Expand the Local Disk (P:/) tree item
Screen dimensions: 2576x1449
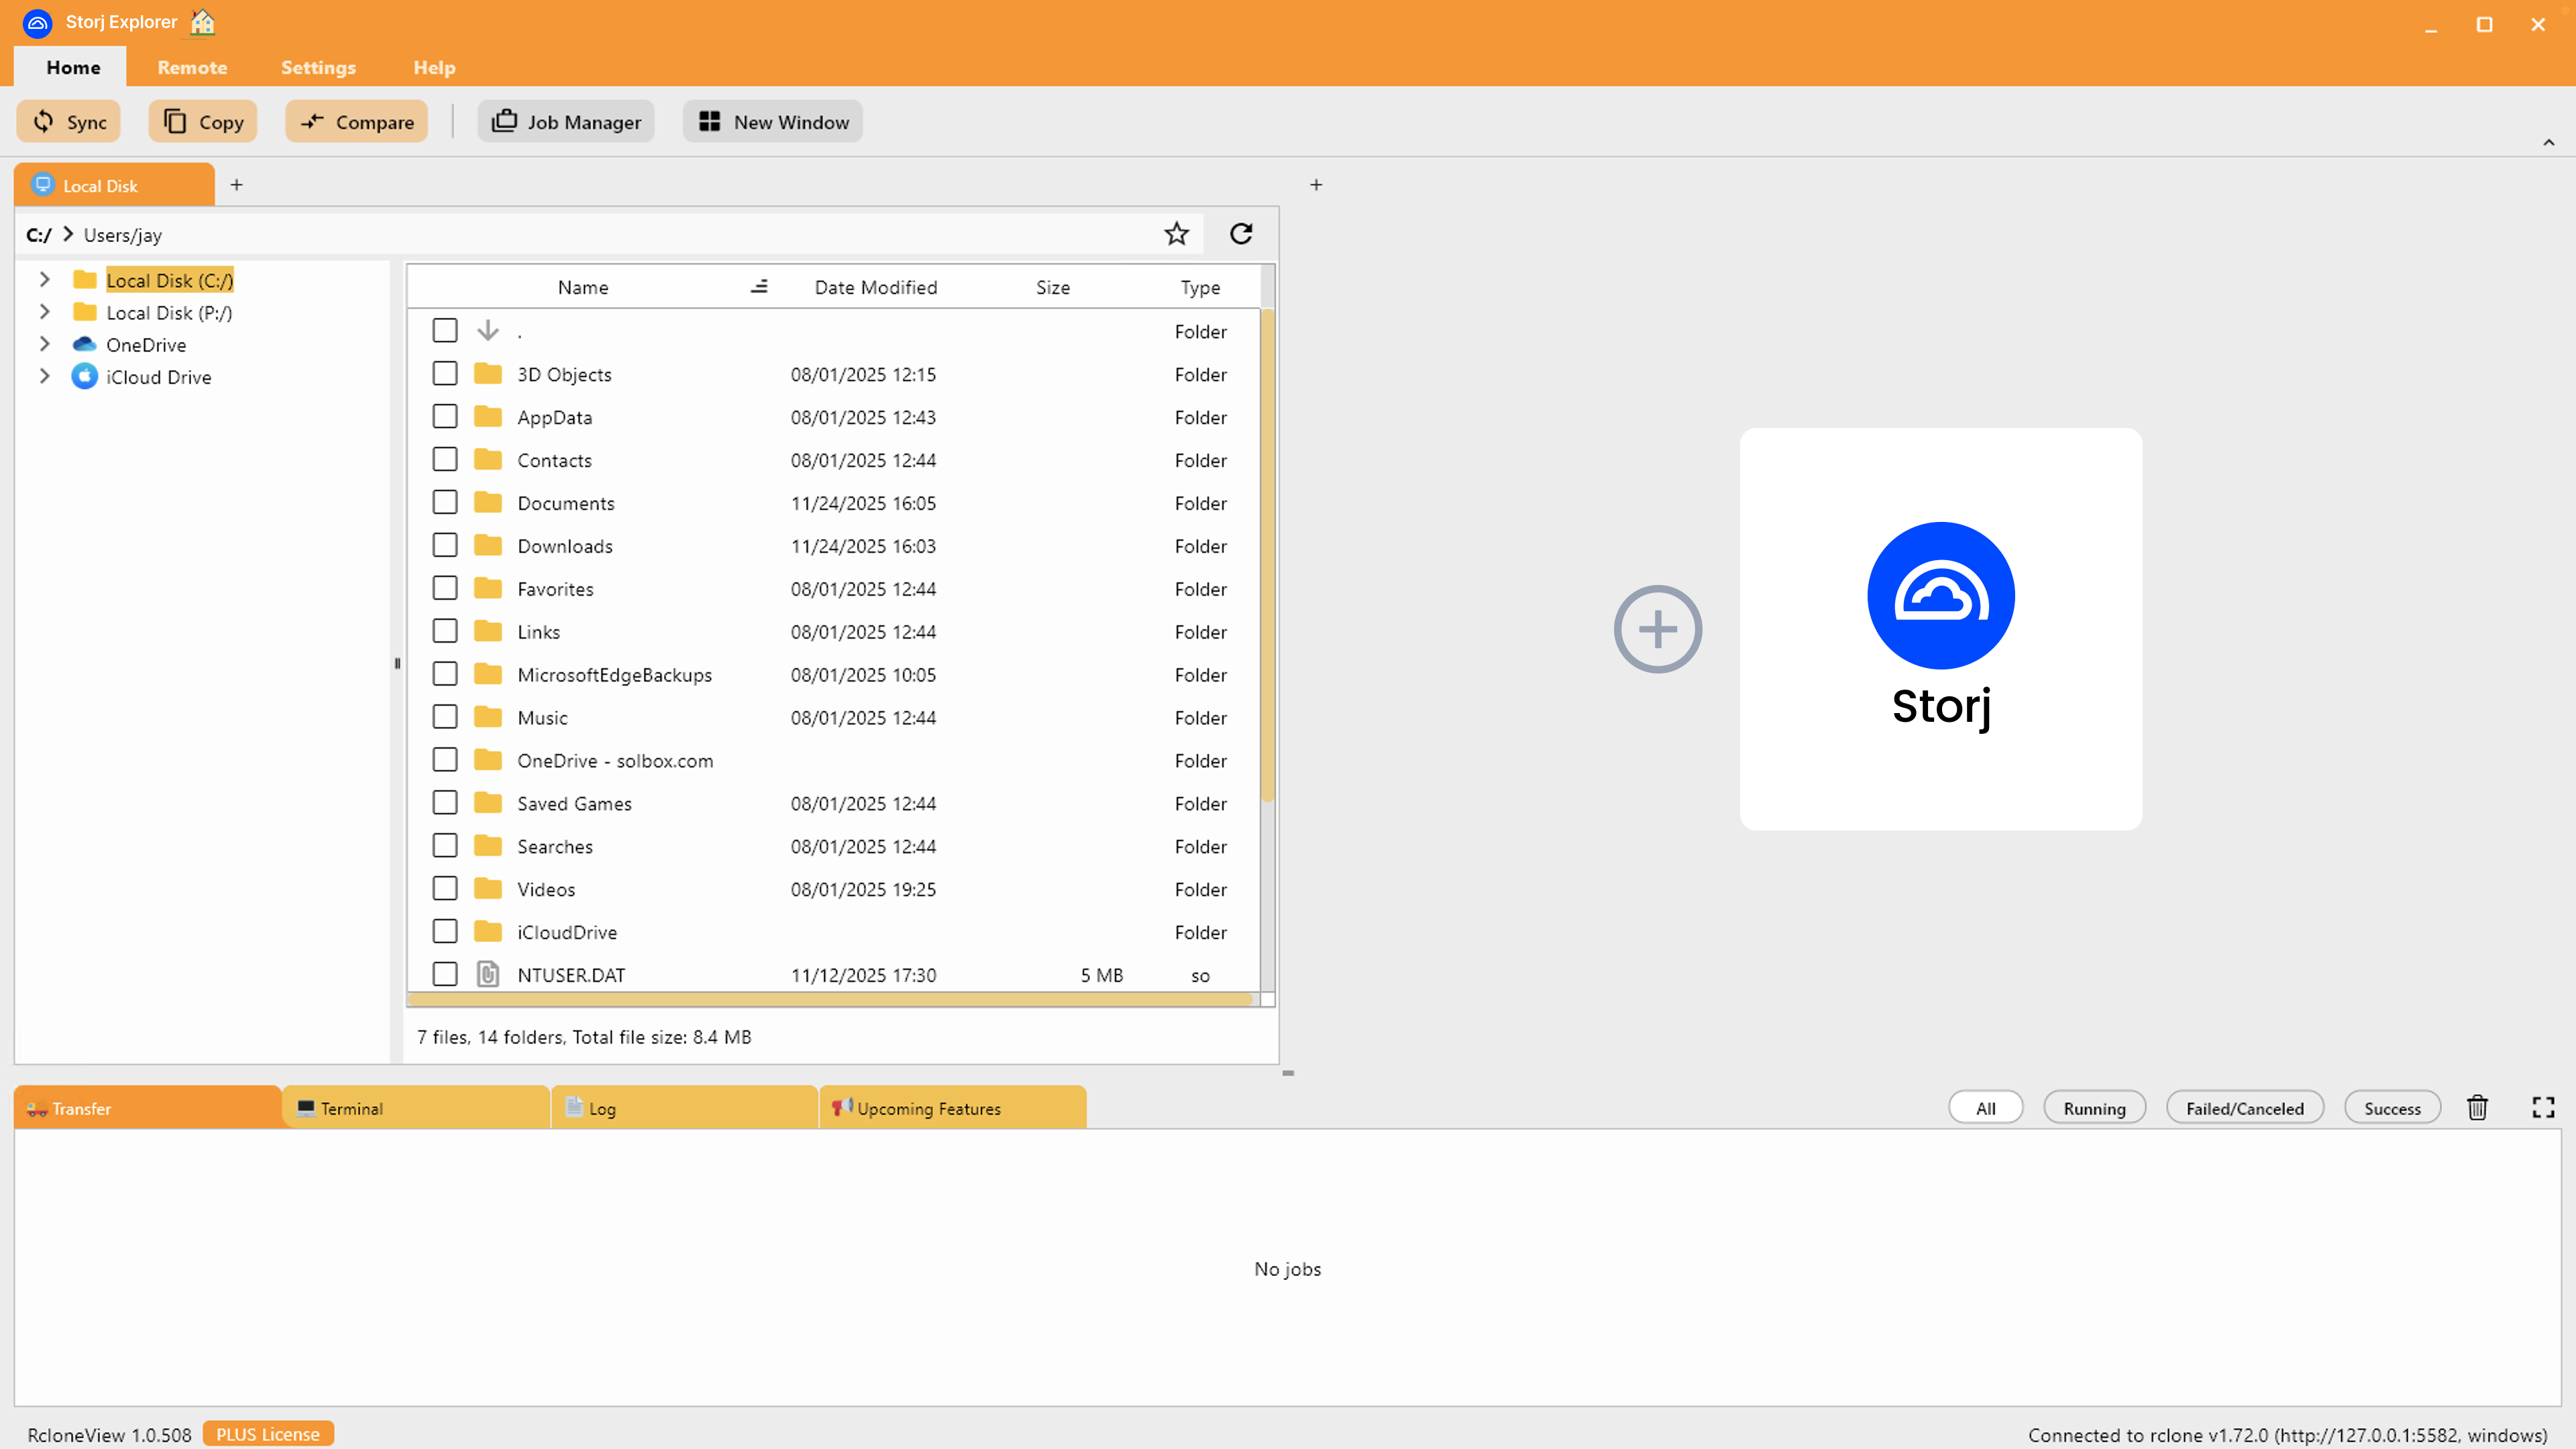tap(44, 312)
